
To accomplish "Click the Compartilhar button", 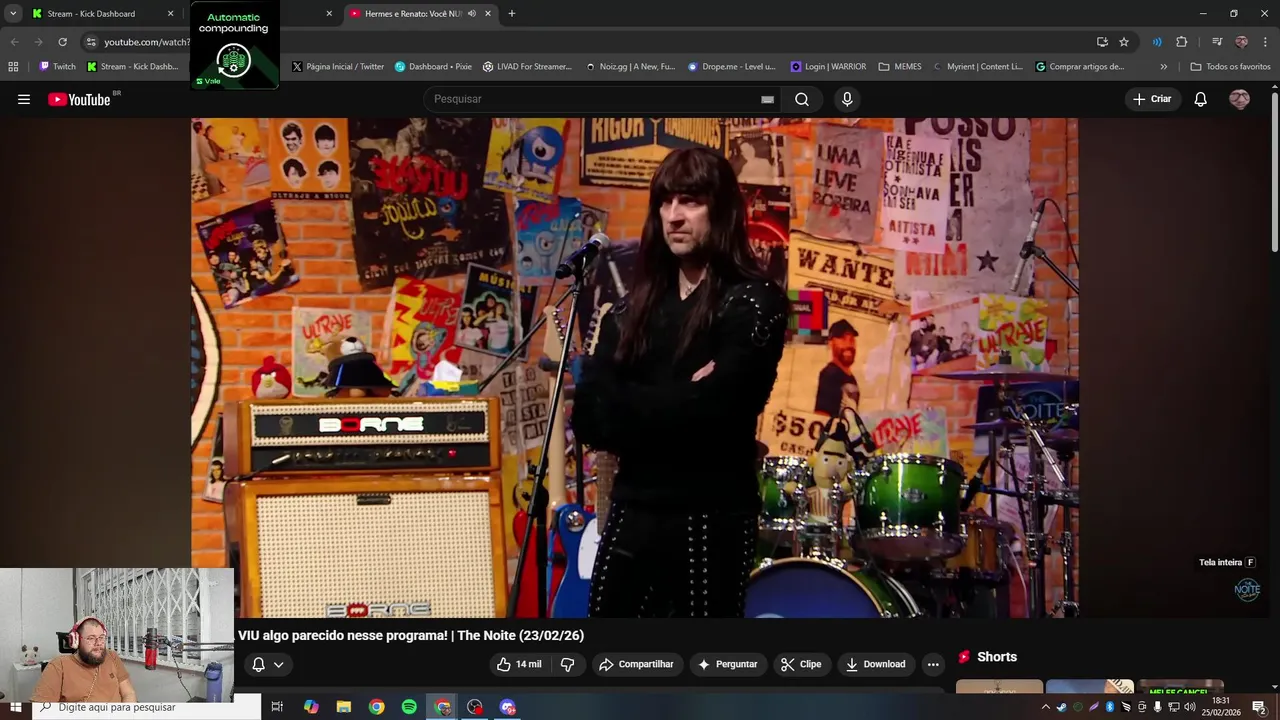I will coord(636,664).
